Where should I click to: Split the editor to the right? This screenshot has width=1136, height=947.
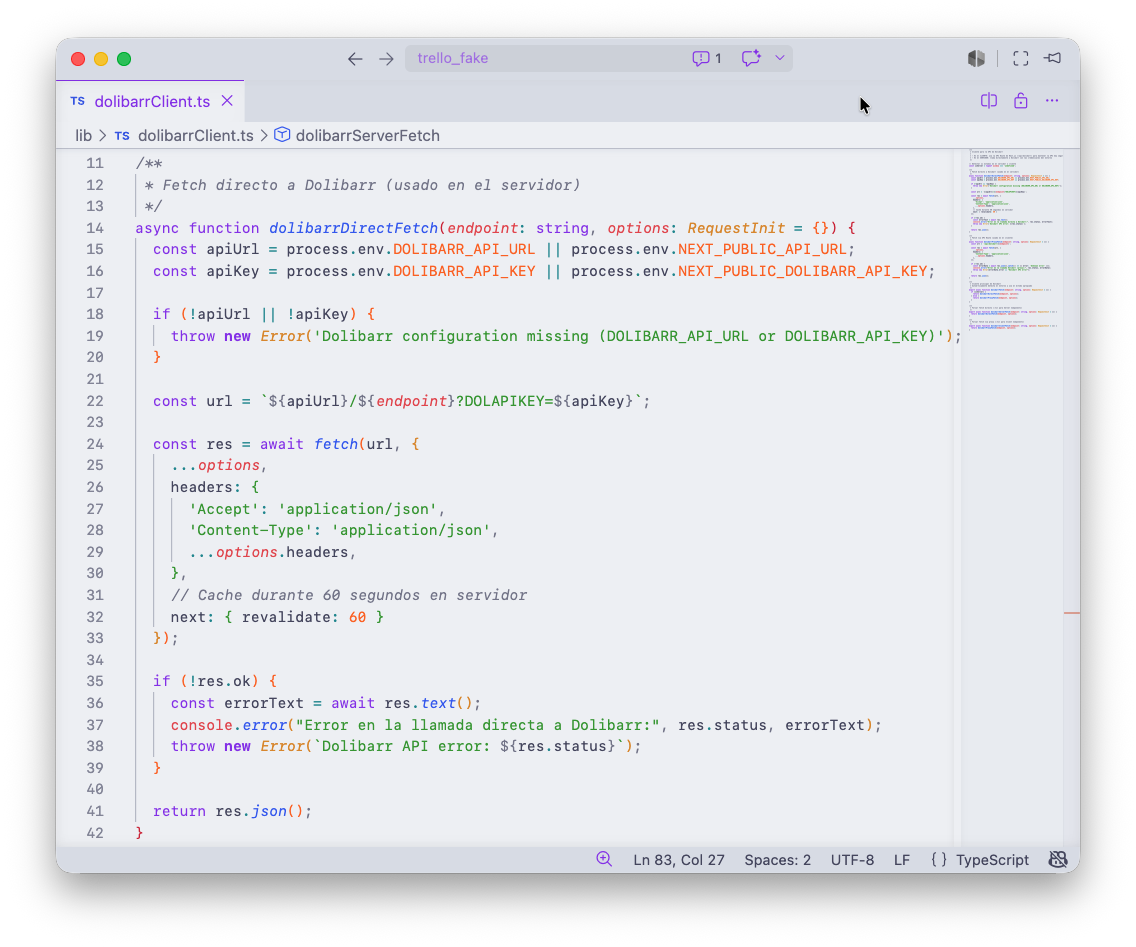point(989,101)
